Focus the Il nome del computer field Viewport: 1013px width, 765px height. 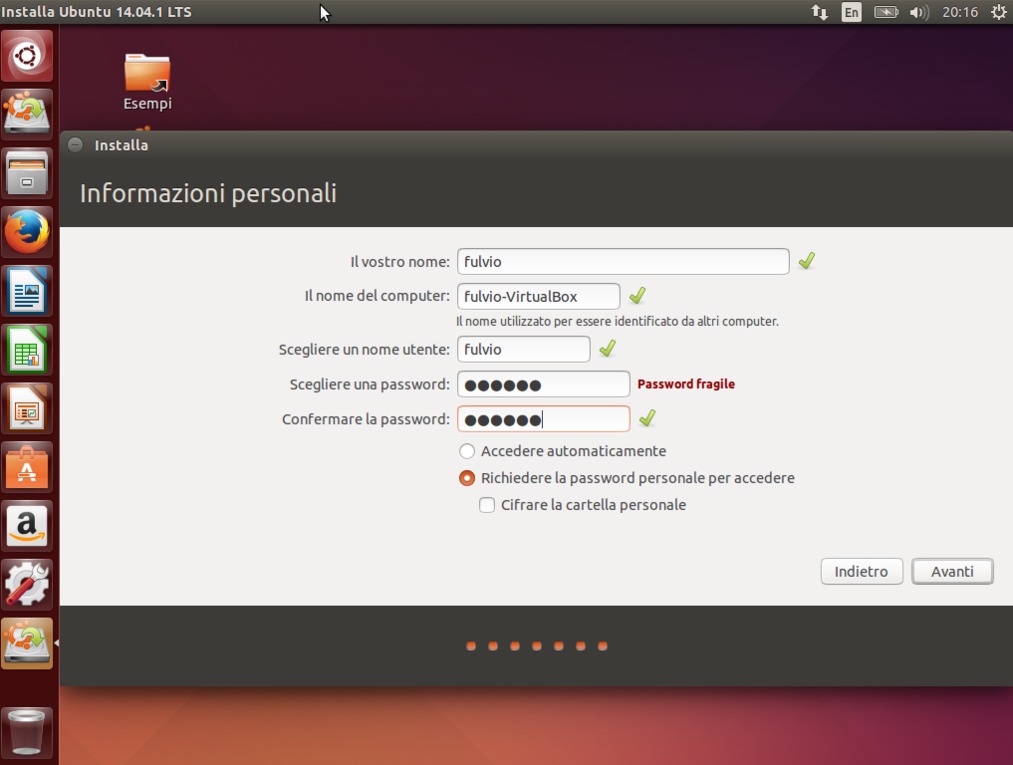538,296
